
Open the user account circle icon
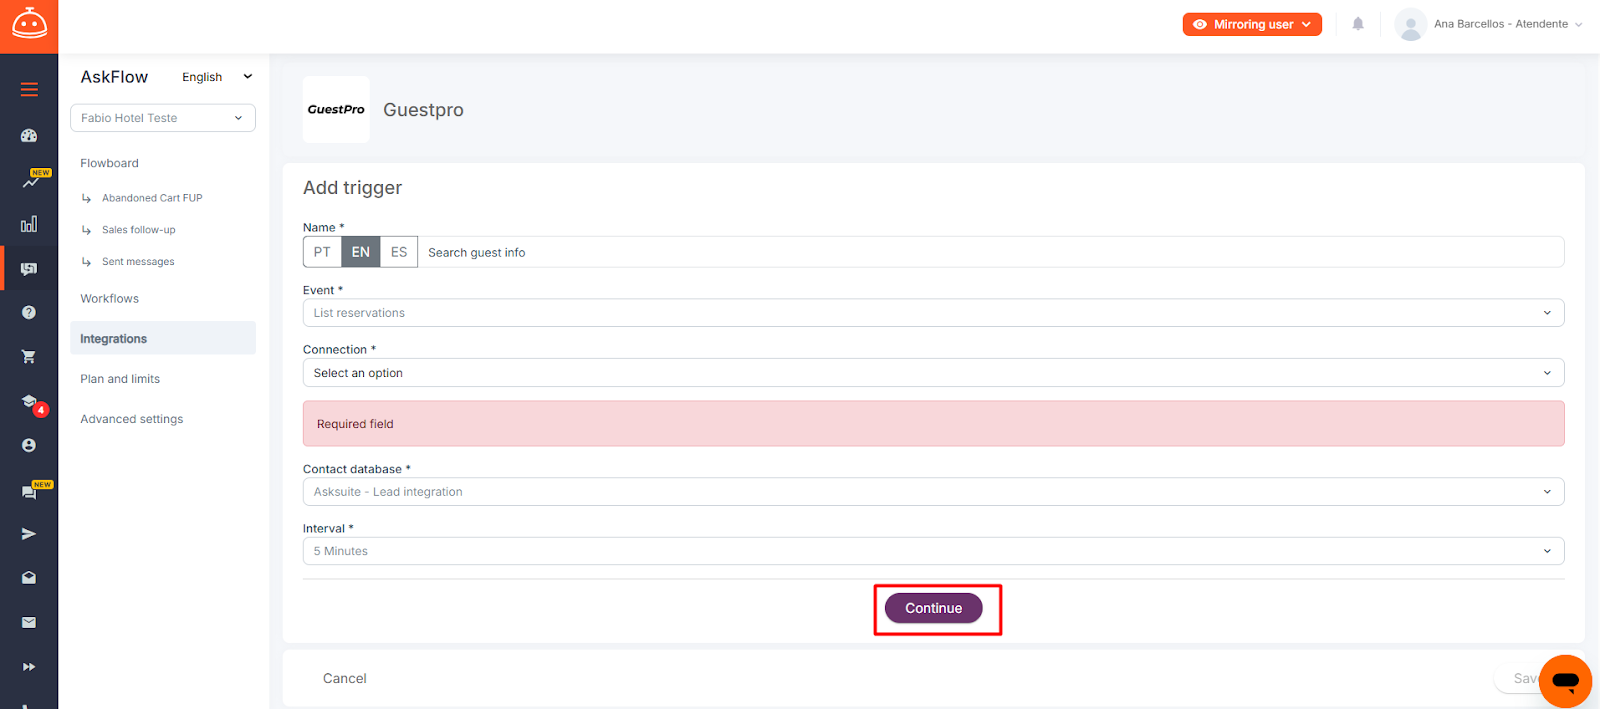(29, 445)
